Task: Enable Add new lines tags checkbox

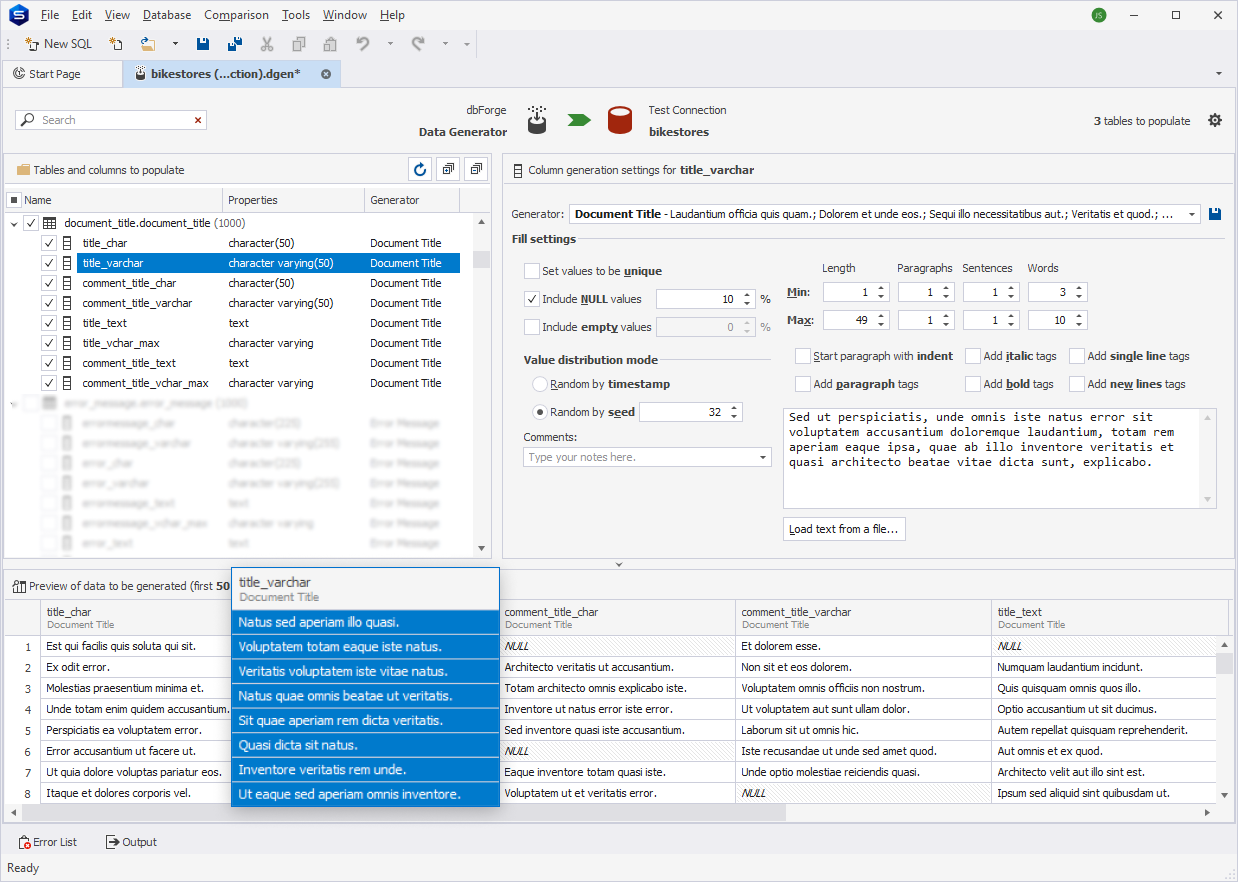Action: tap(1077, 384)
